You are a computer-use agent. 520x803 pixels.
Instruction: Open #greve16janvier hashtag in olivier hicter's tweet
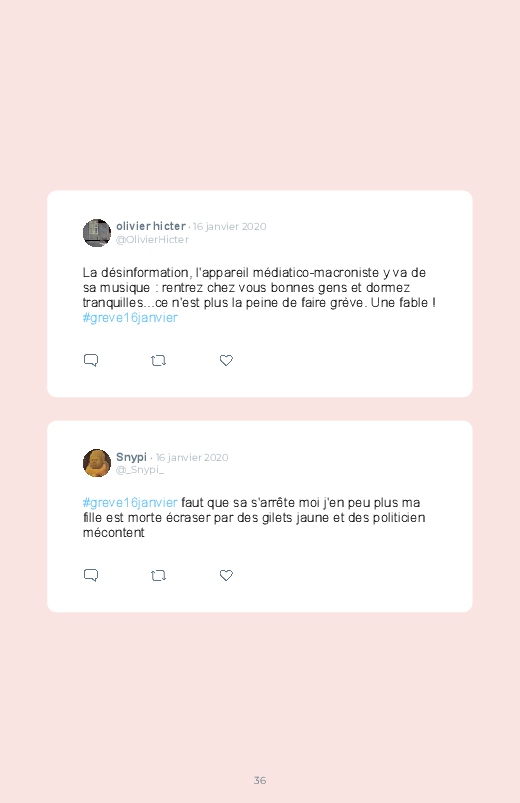click(x=130, y=318)
